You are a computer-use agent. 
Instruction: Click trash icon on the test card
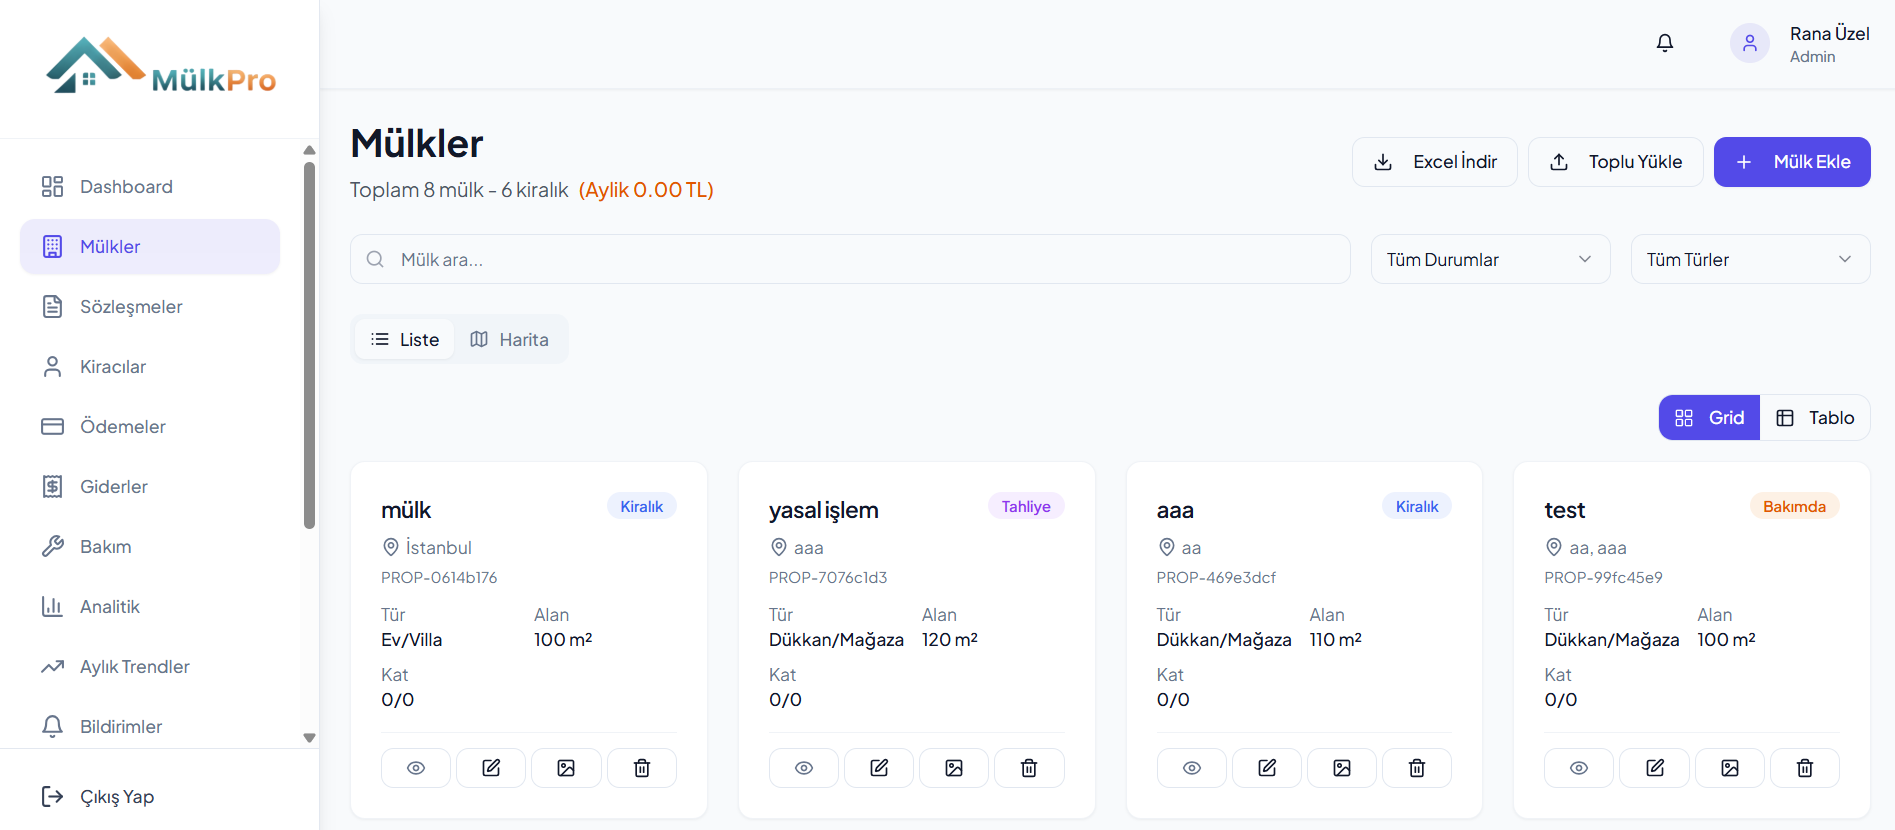1805,768
